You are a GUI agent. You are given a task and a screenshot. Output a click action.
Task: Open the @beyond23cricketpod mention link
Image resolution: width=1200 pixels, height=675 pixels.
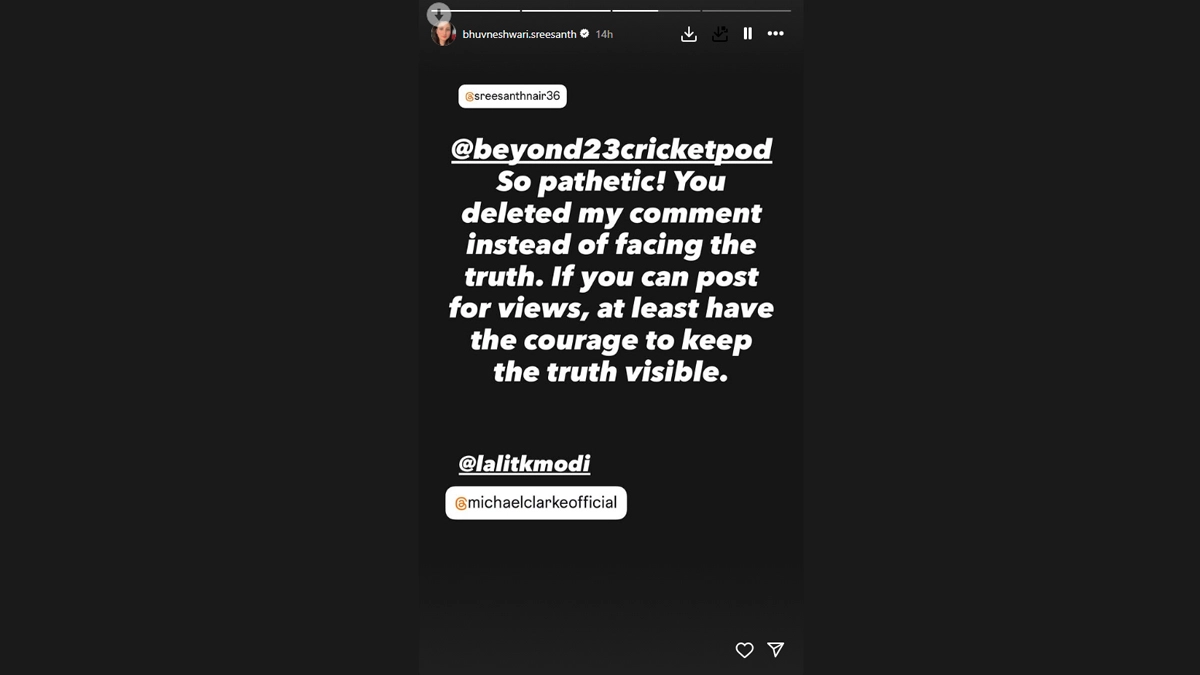612,150
